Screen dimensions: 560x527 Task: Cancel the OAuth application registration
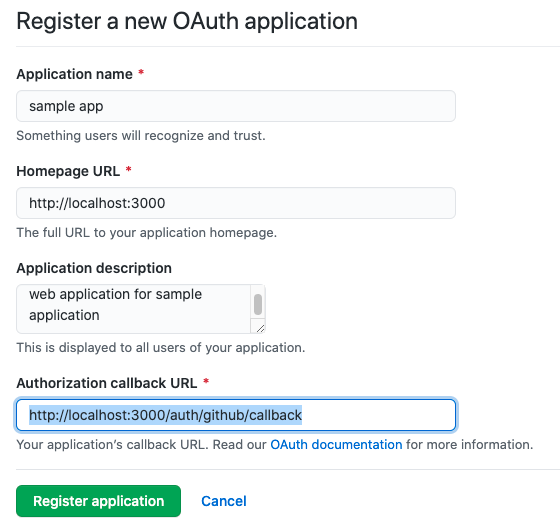point(224,501)
